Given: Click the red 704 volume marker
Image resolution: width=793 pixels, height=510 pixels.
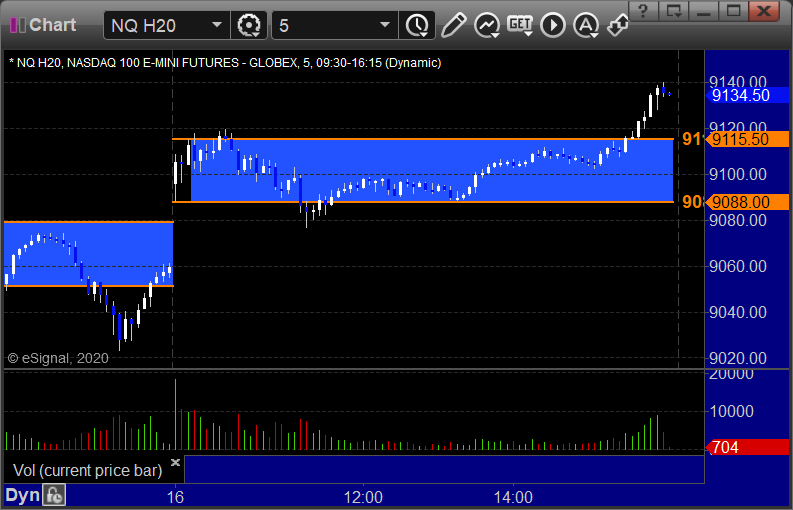Looking at the screenshot, I should coord(747,447).
